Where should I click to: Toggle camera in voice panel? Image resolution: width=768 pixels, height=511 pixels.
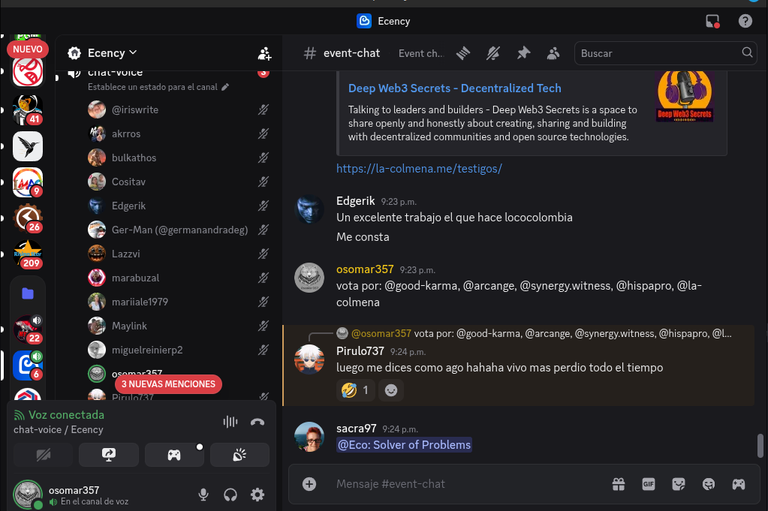(43, 455)
